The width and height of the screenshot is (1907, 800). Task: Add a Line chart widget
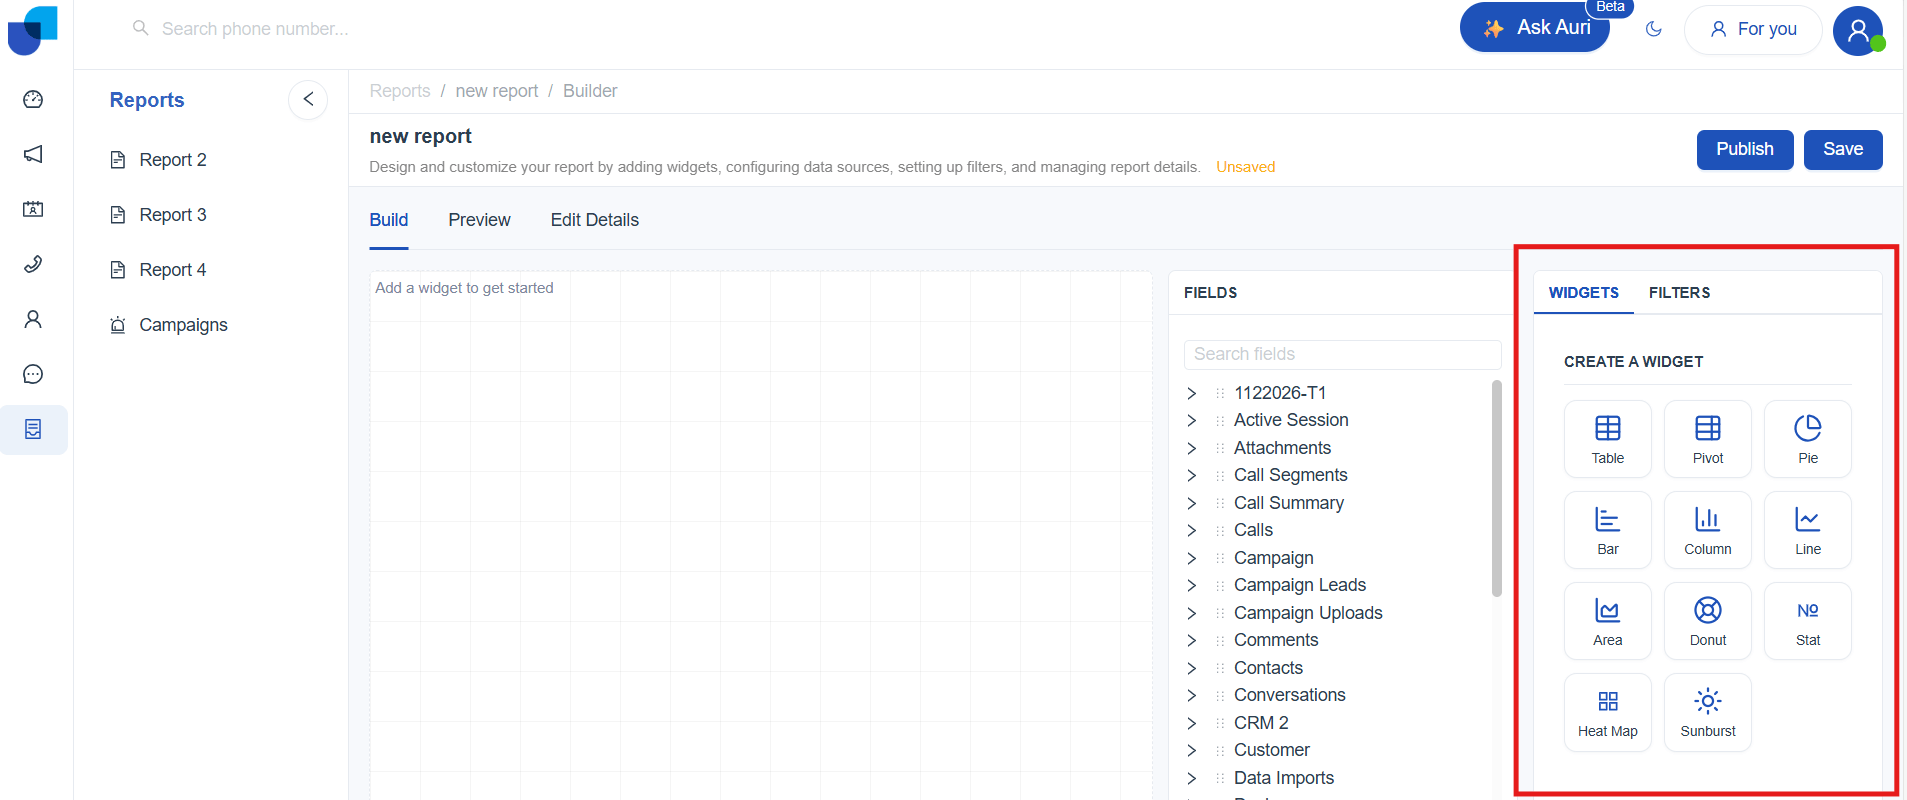pyautogui.click(x=1807, y=530)
